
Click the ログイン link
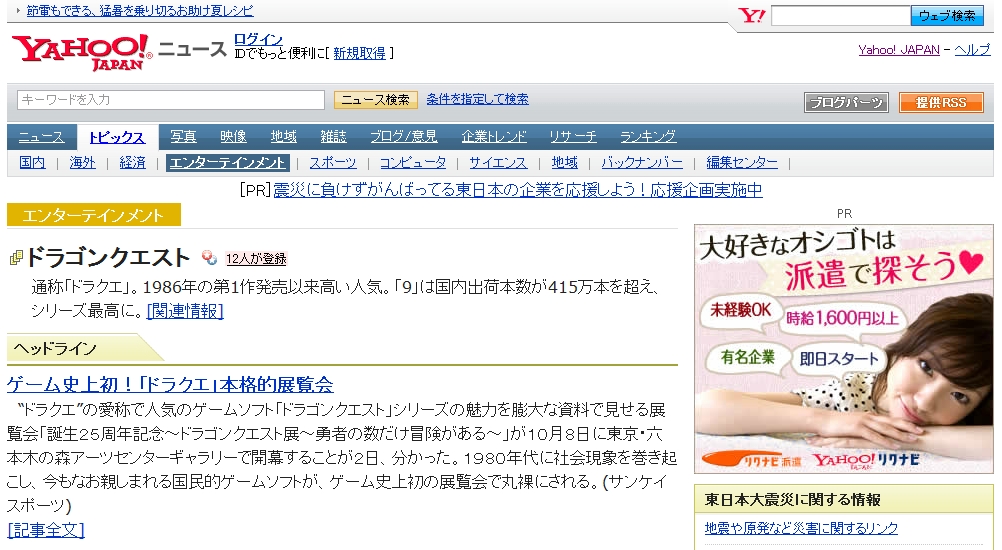[258, 39]
